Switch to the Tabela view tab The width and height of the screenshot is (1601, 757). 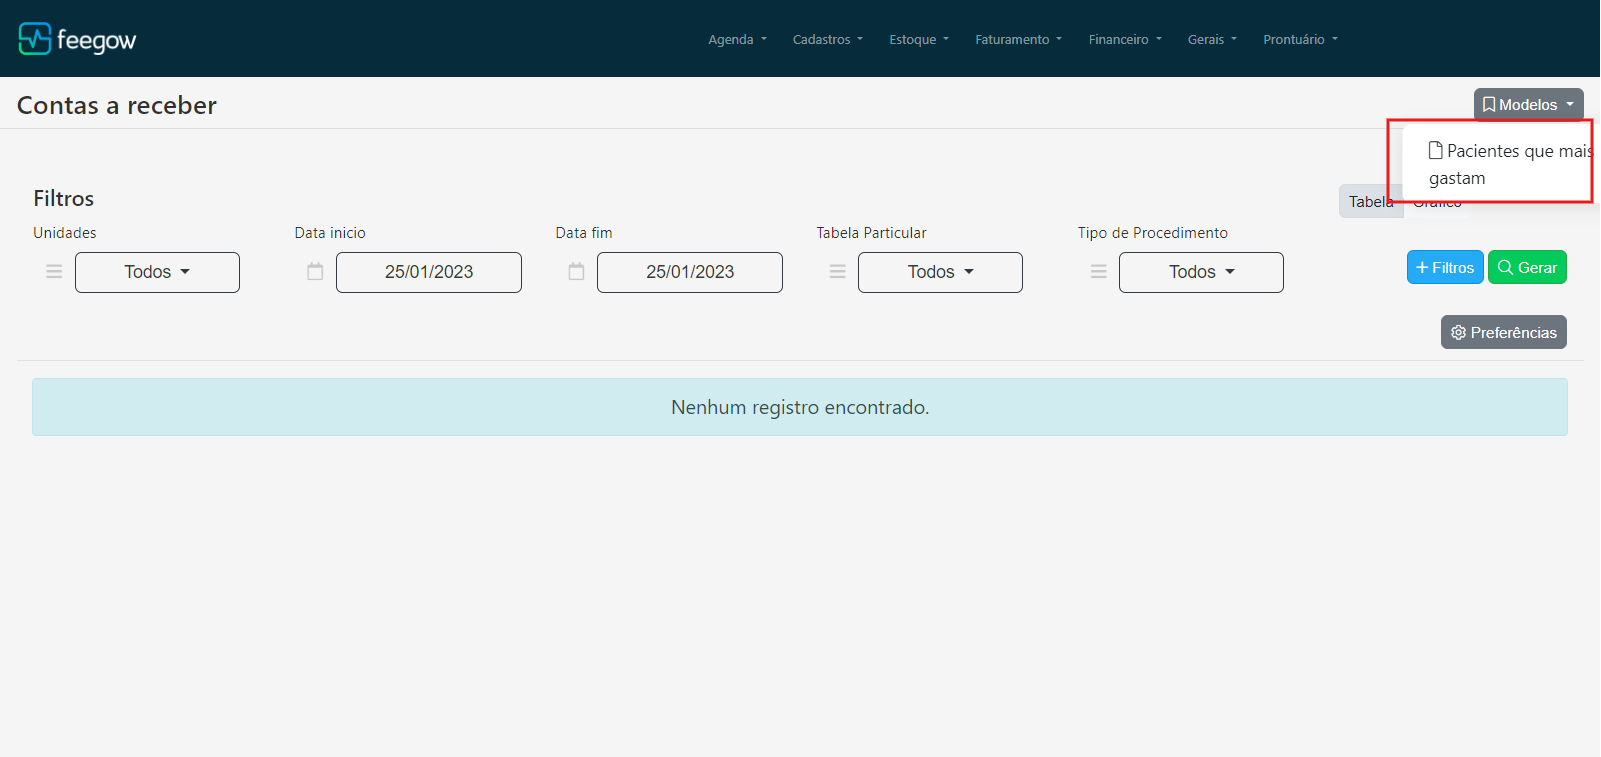tap(1371, 201)
